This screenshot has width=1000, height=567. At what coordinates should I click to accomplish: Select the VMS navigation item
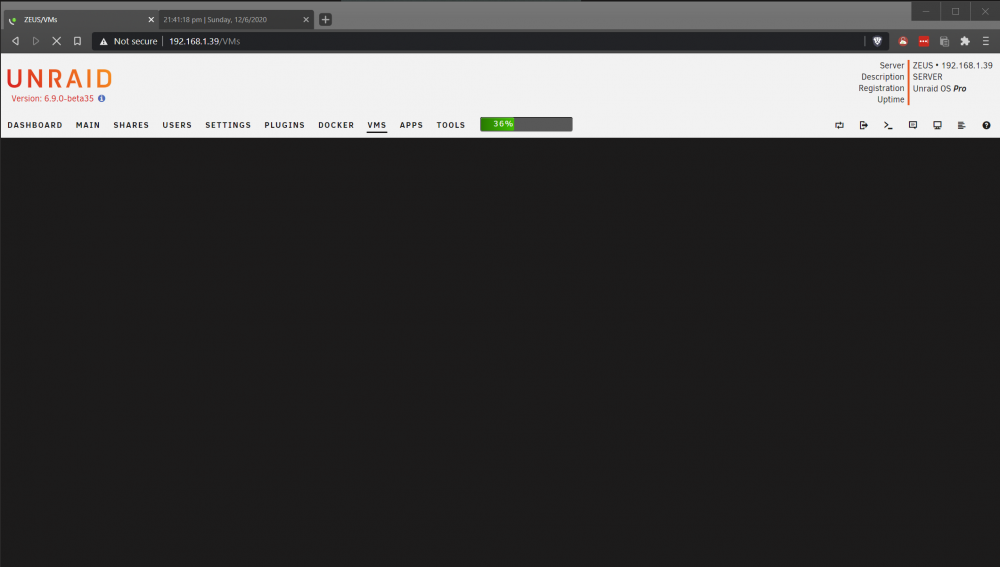(377, 125)
